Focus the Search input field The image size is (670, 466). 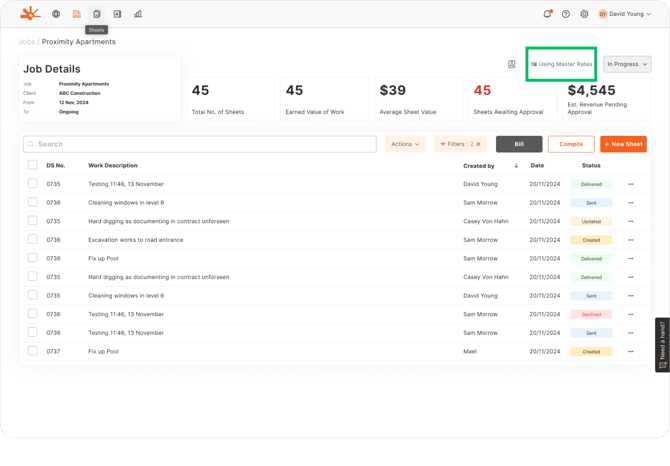click(200, 144)
